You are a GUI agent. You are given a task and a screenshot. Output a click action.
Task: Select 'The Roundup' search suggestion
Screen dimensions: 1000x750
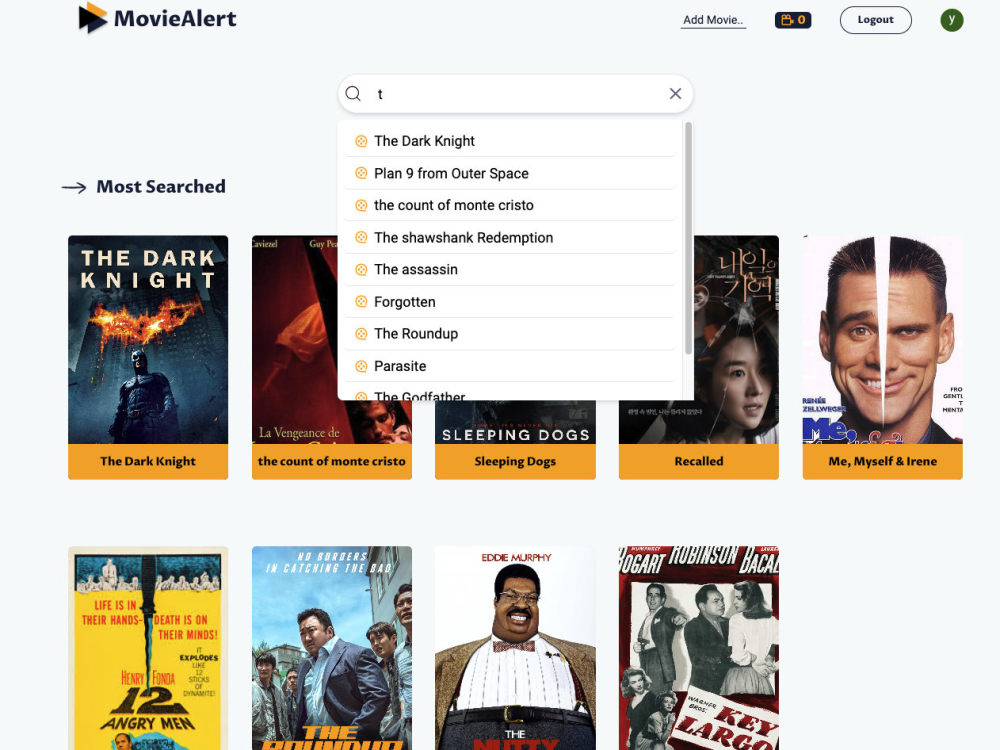pos(510,334)
